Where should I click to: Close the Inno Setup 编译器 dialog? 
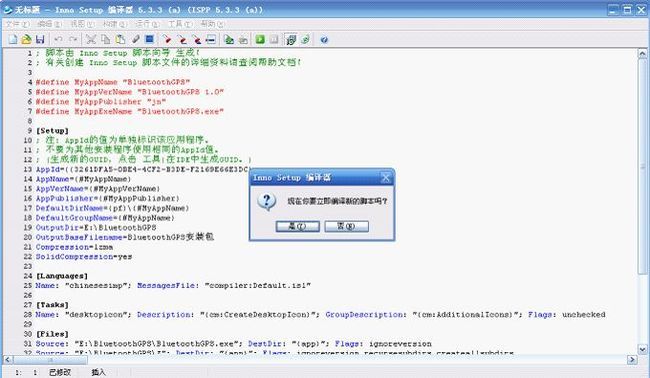click(x=386, y=178)
